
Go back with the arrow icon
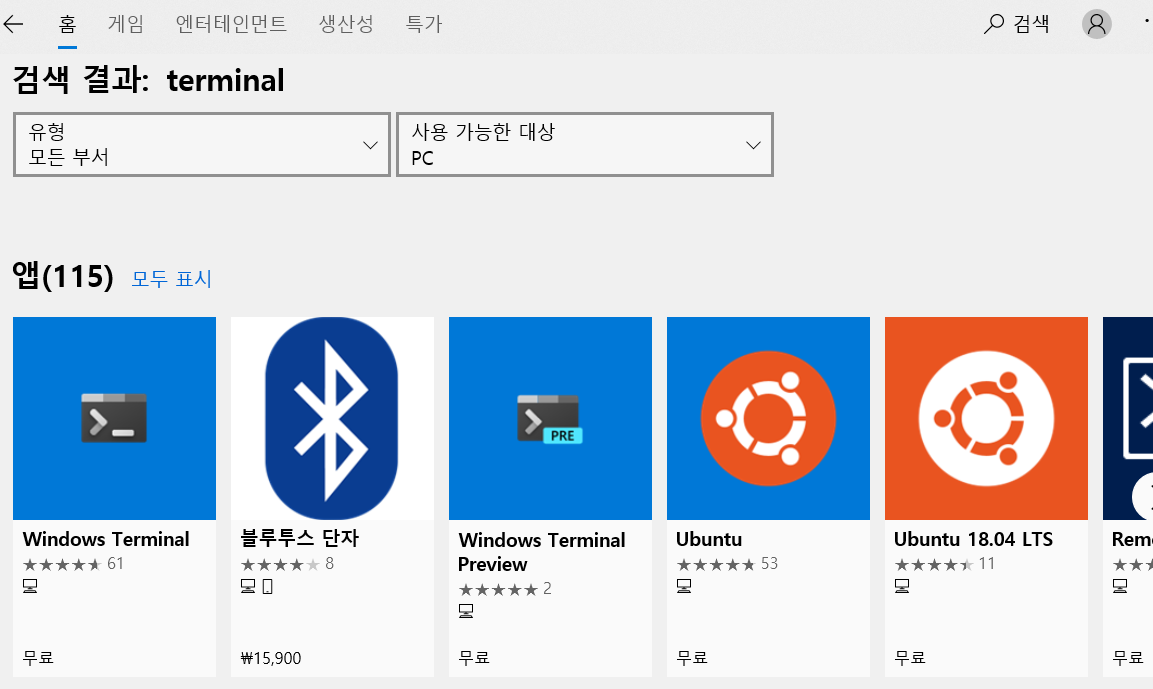click(x=13, y=24)
